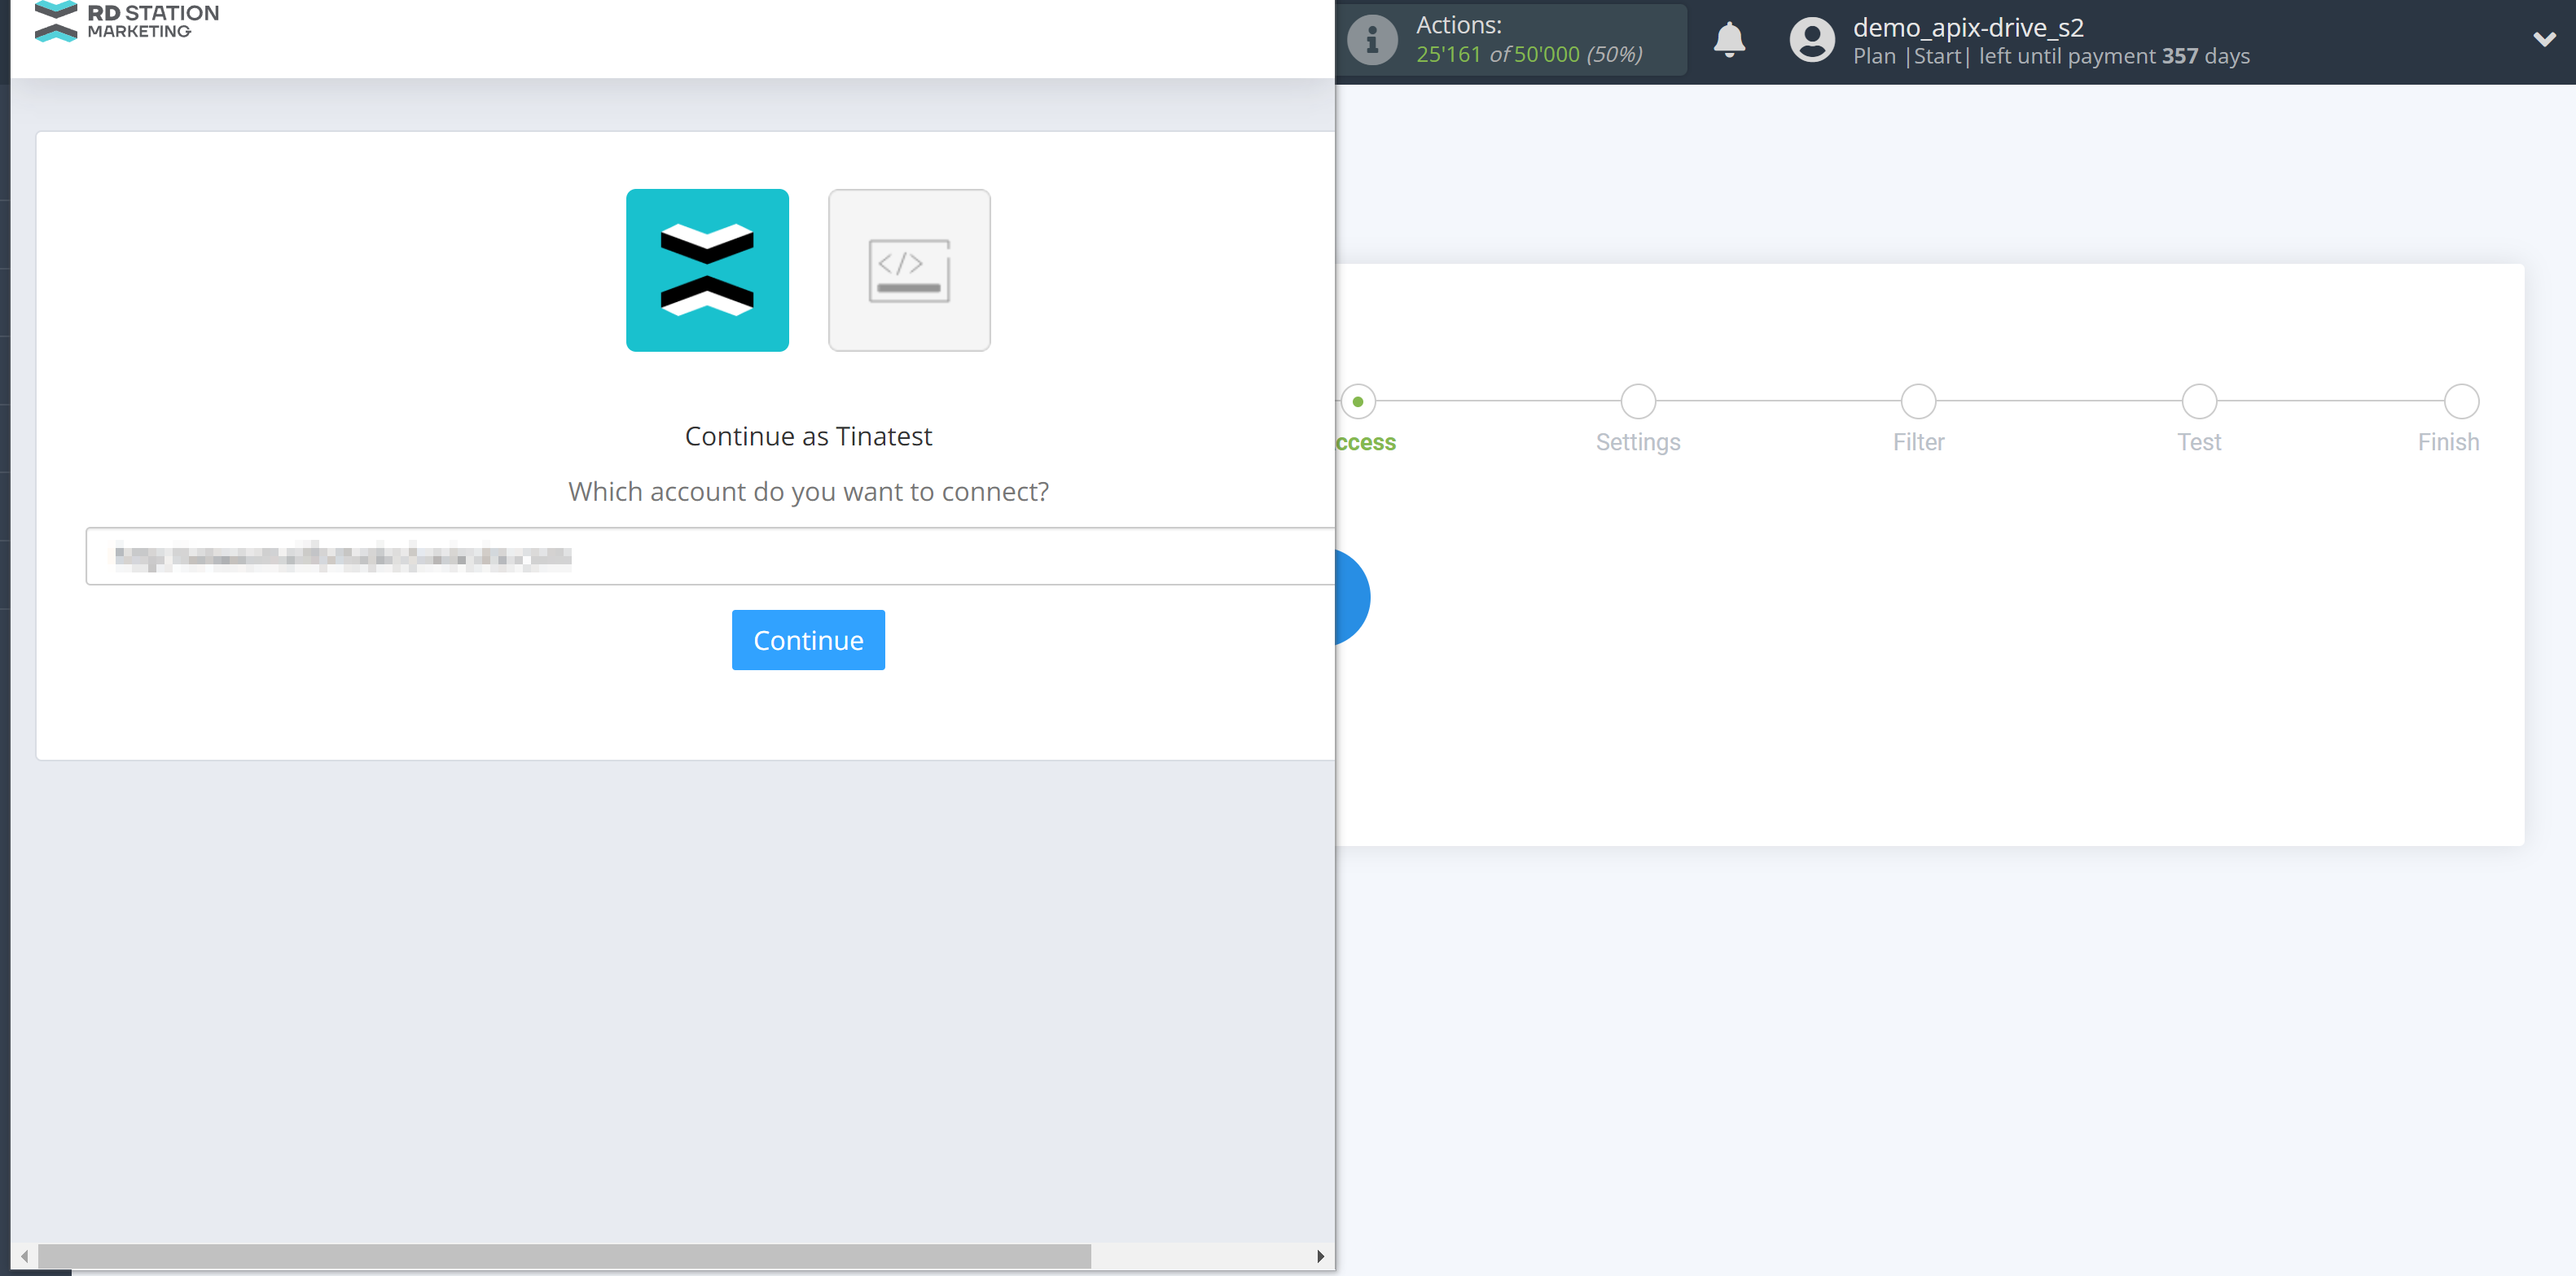Click the 25'161 of 50'000 actions counter
2576x1276 pixels.
coord(1529,54)
